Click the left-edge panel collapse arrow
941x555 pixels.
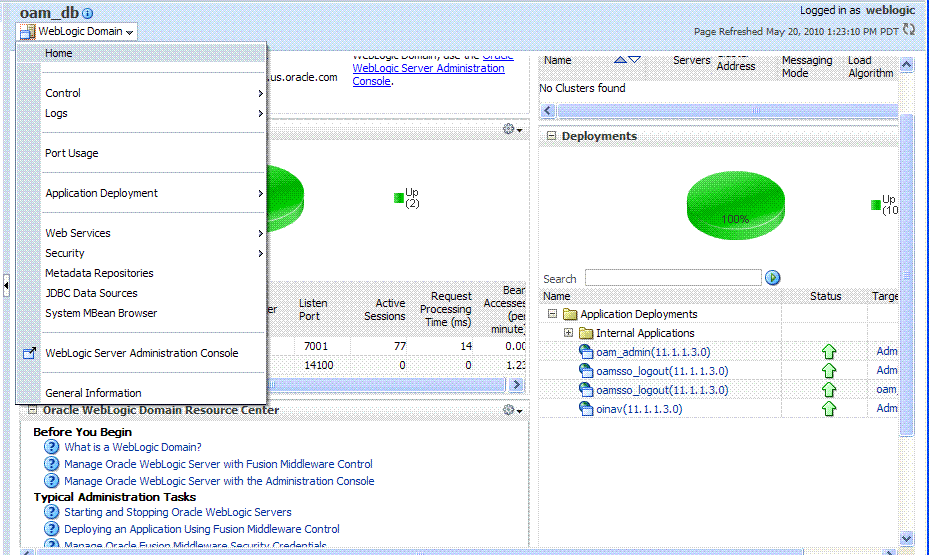click(x=6, y=286)
